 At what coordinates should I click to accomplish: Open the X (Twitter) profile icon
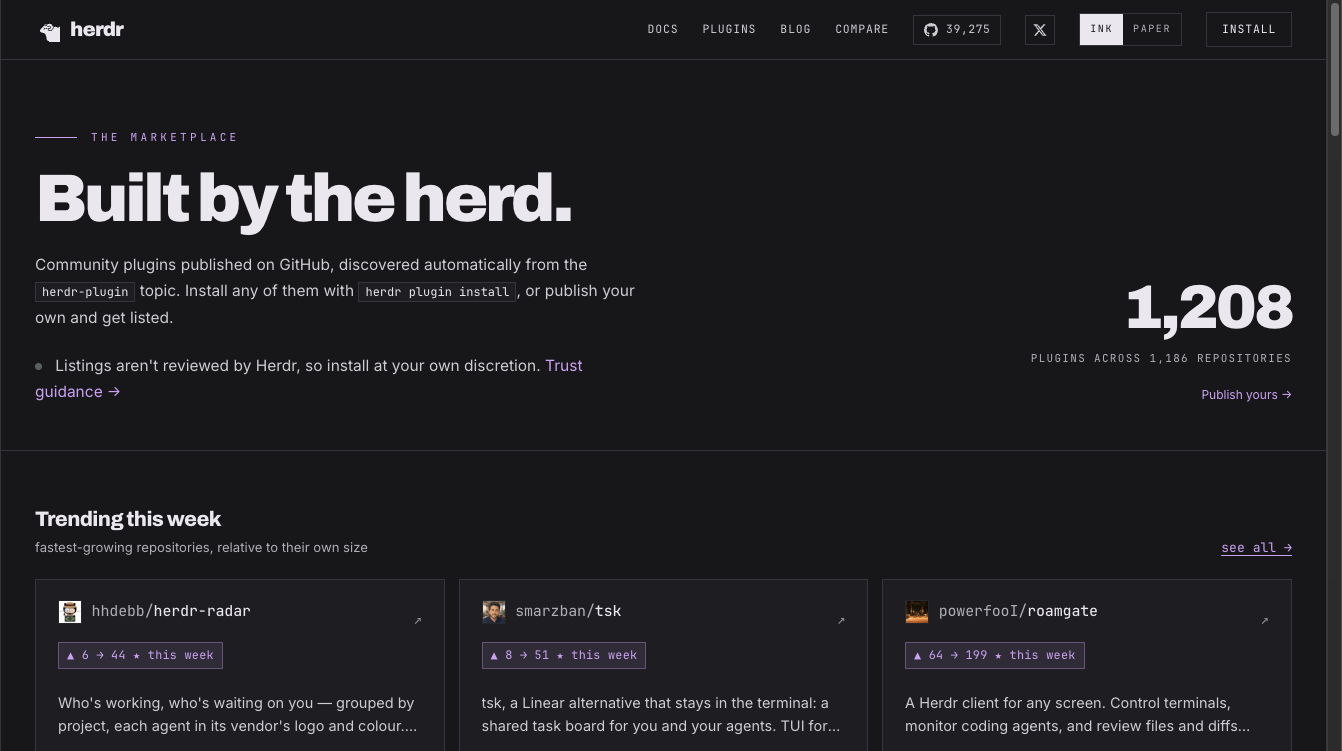(1040, 30)
